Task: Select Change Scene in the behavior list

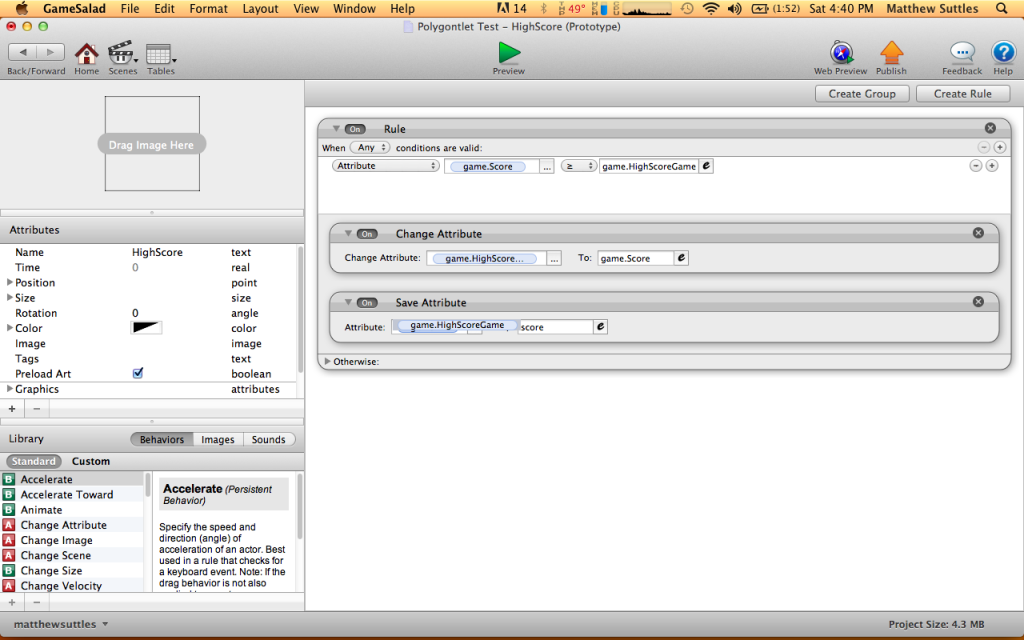Action: pos(55,555)
